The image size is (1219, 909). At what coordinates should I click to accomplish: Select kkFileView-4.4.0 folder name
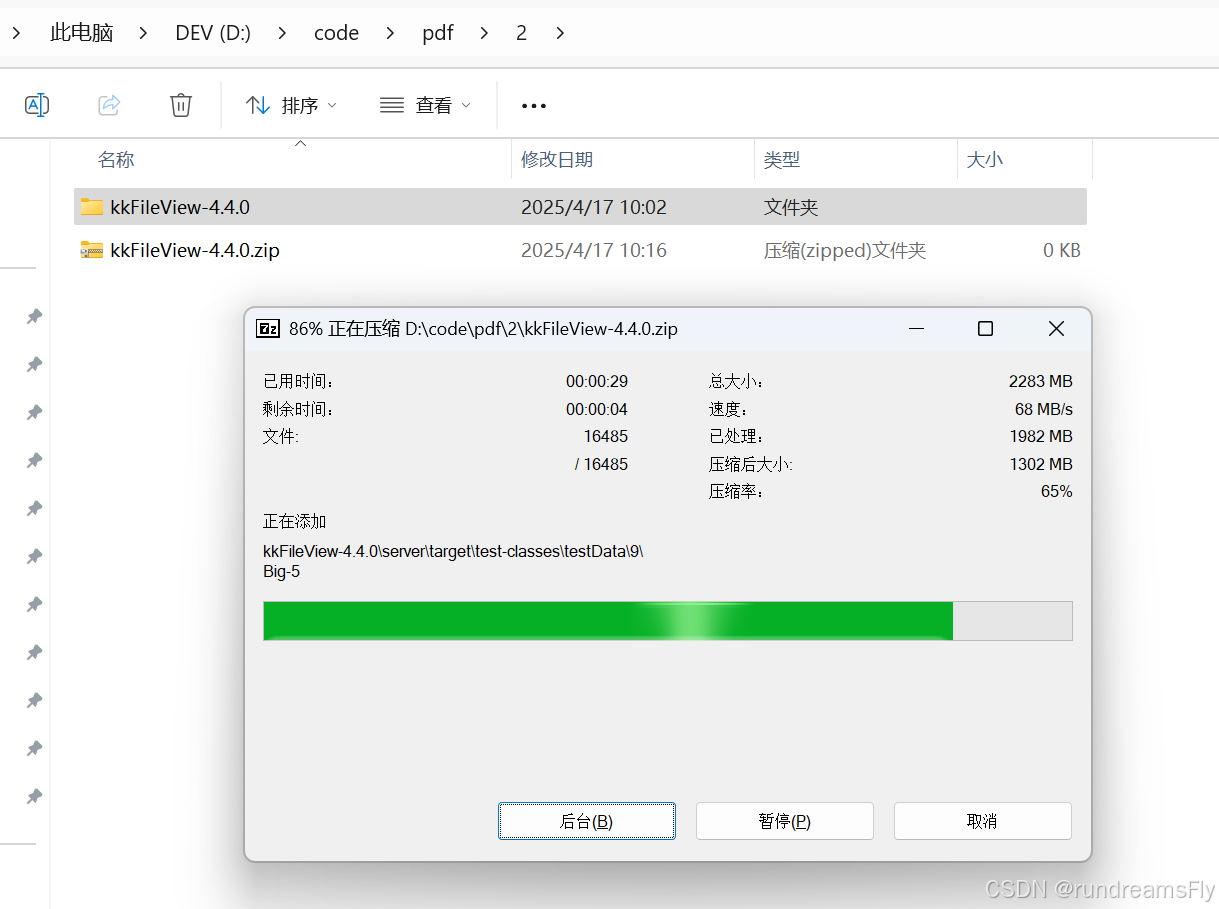(x=180, y=208)
